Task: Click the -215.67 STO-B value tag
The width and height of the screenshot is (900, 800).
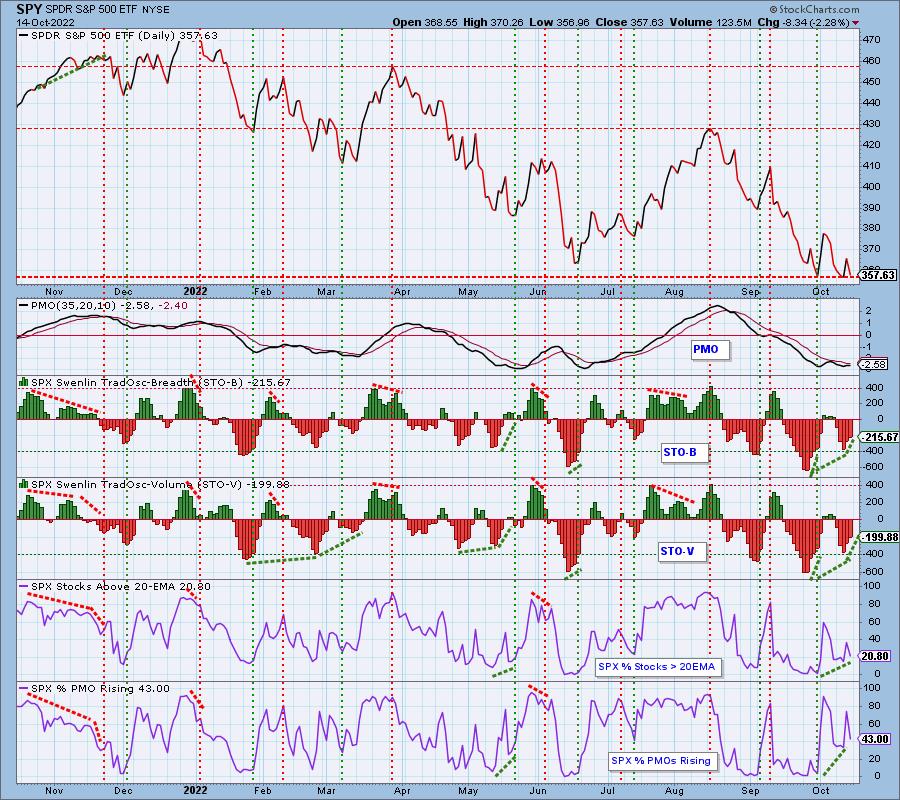Action: 878,437
